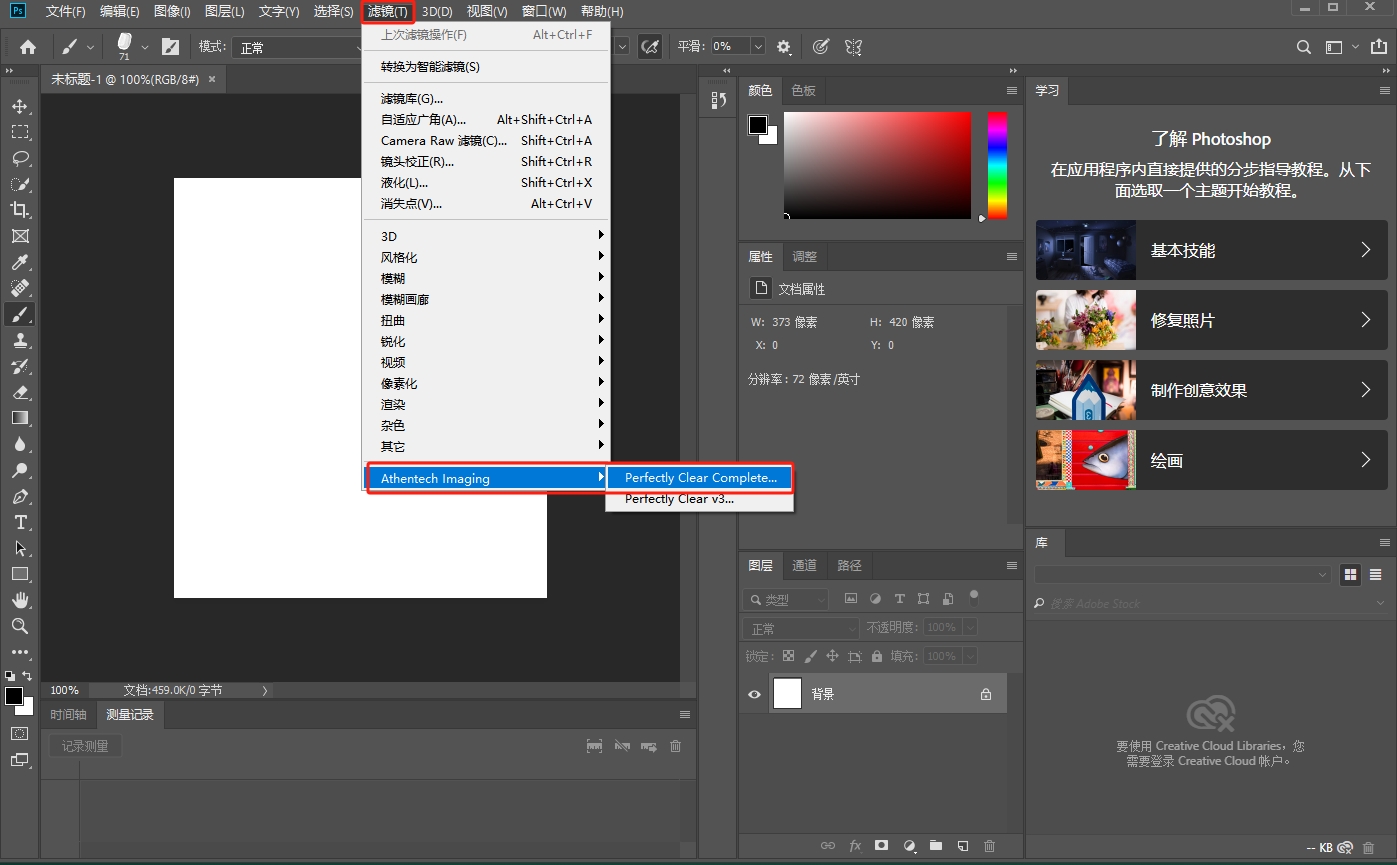The width and height of the screenshot is (1397, 865).
Task: Activate the Zoom tool magnifier
Action: tap(20, 626)
